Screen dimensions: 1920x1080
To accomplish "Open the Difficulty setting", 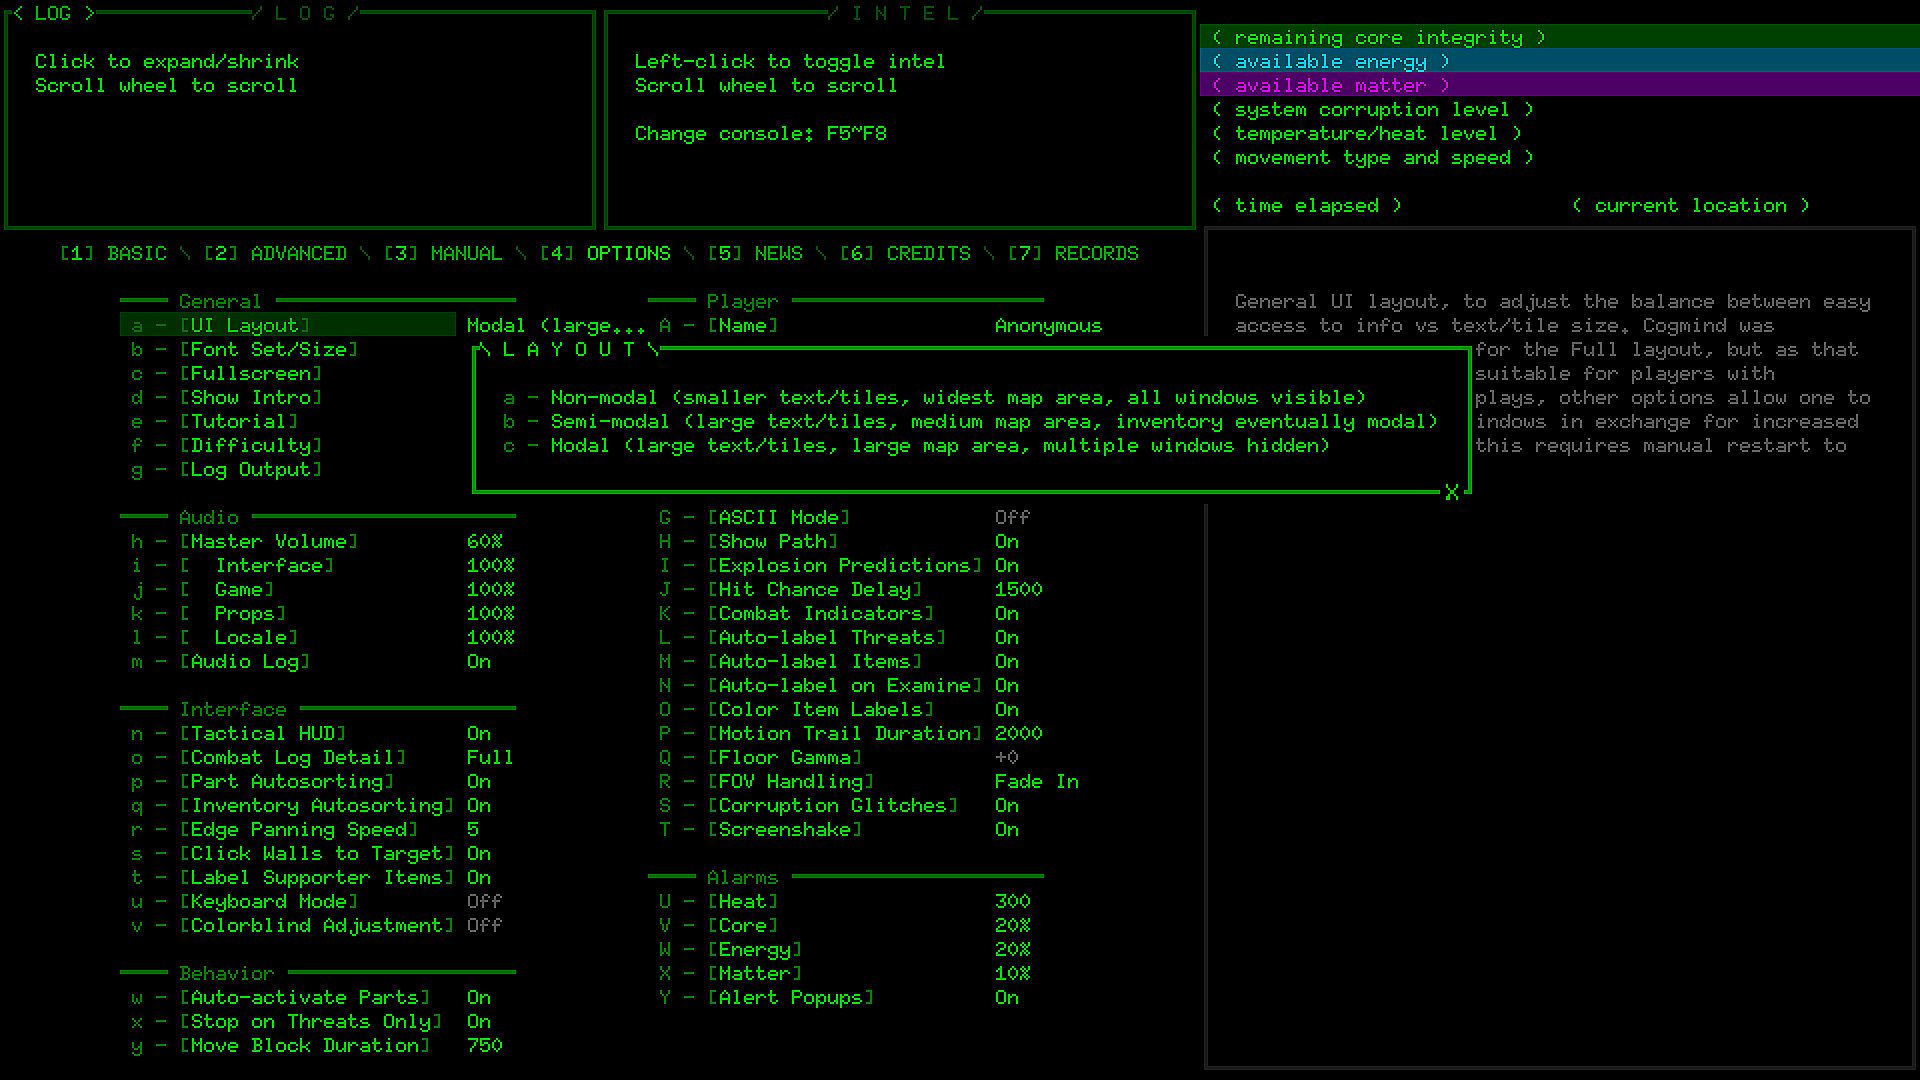I will tap(250, 446).
